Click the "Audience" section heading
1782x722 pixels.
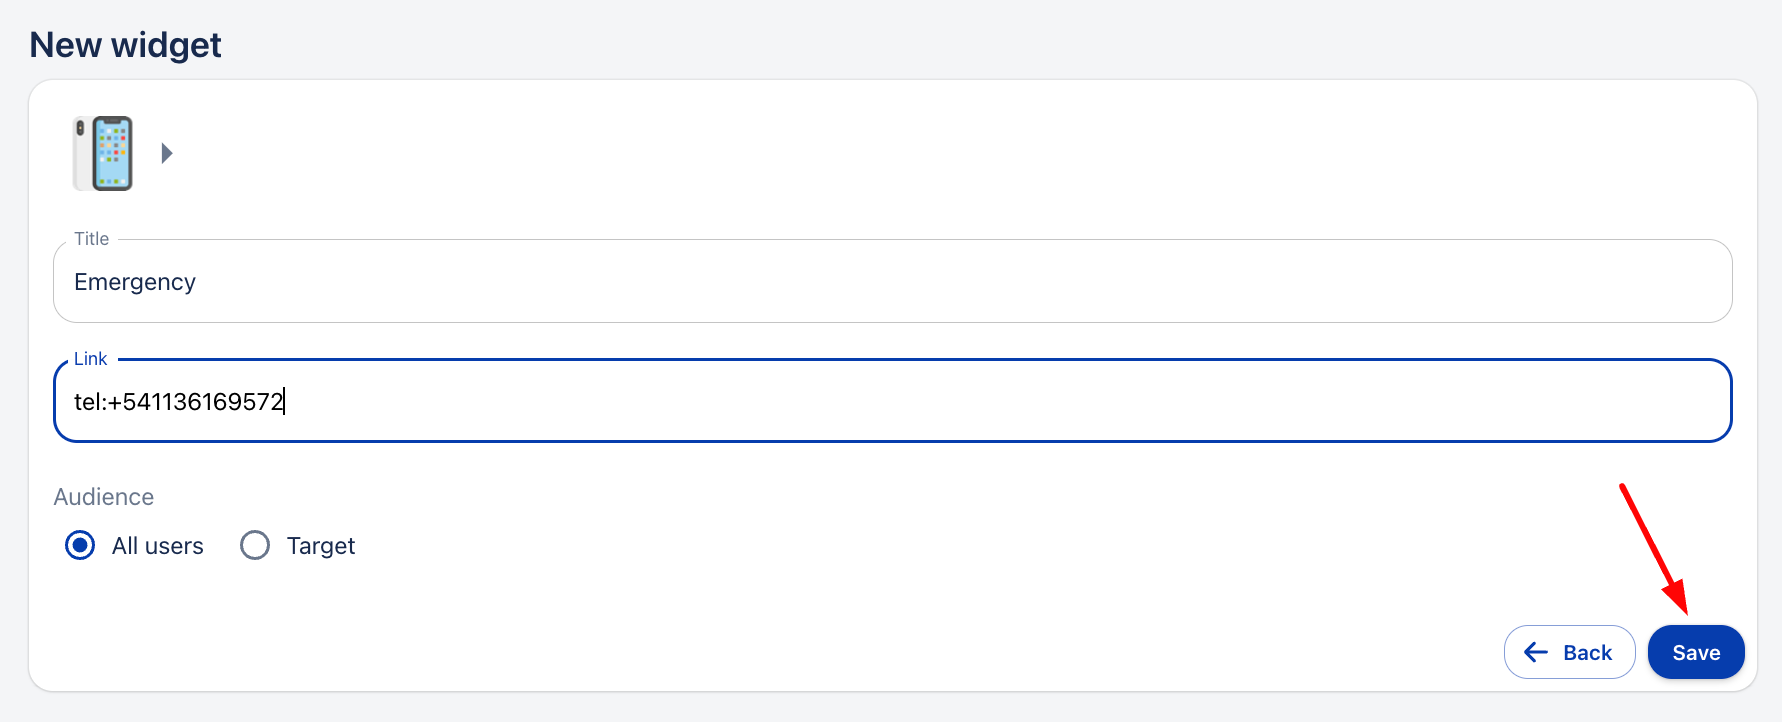pyautogui.click(x=104, y=497)
